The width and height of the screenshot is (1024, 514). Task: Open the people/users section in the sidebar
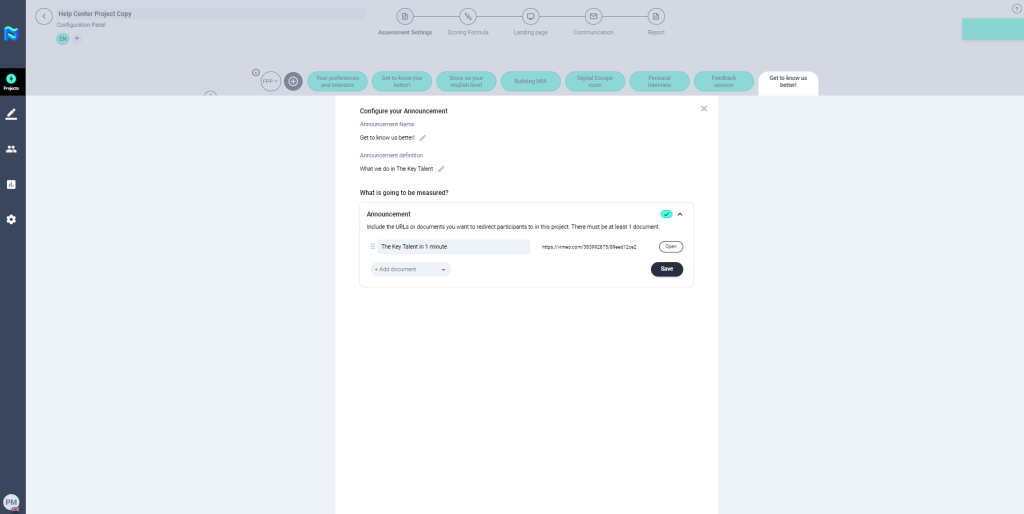(x=11, y=149)
